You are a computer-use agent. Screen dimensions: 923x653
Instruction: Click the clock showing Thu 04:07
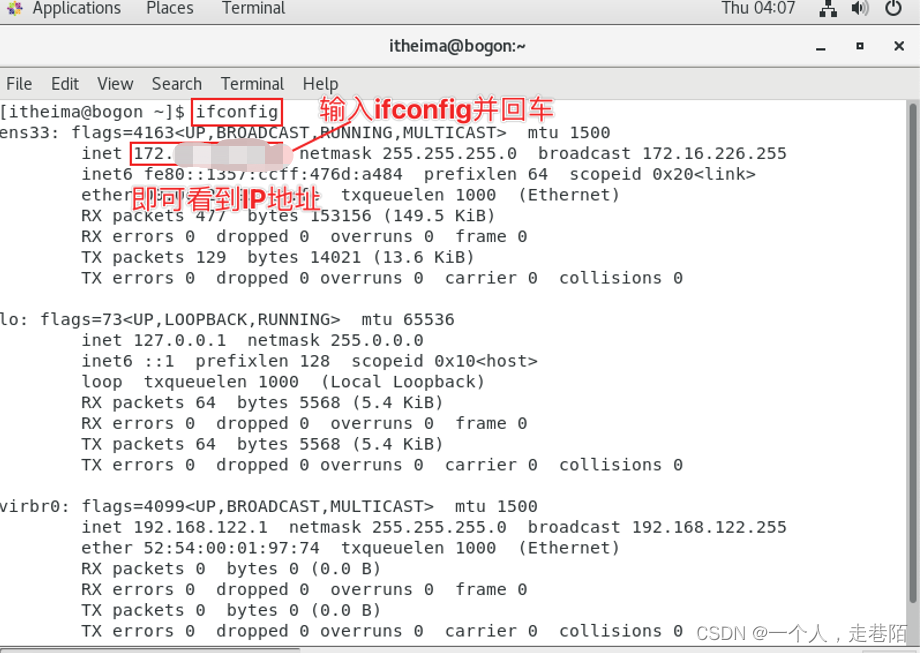click(x=758, y=9)
